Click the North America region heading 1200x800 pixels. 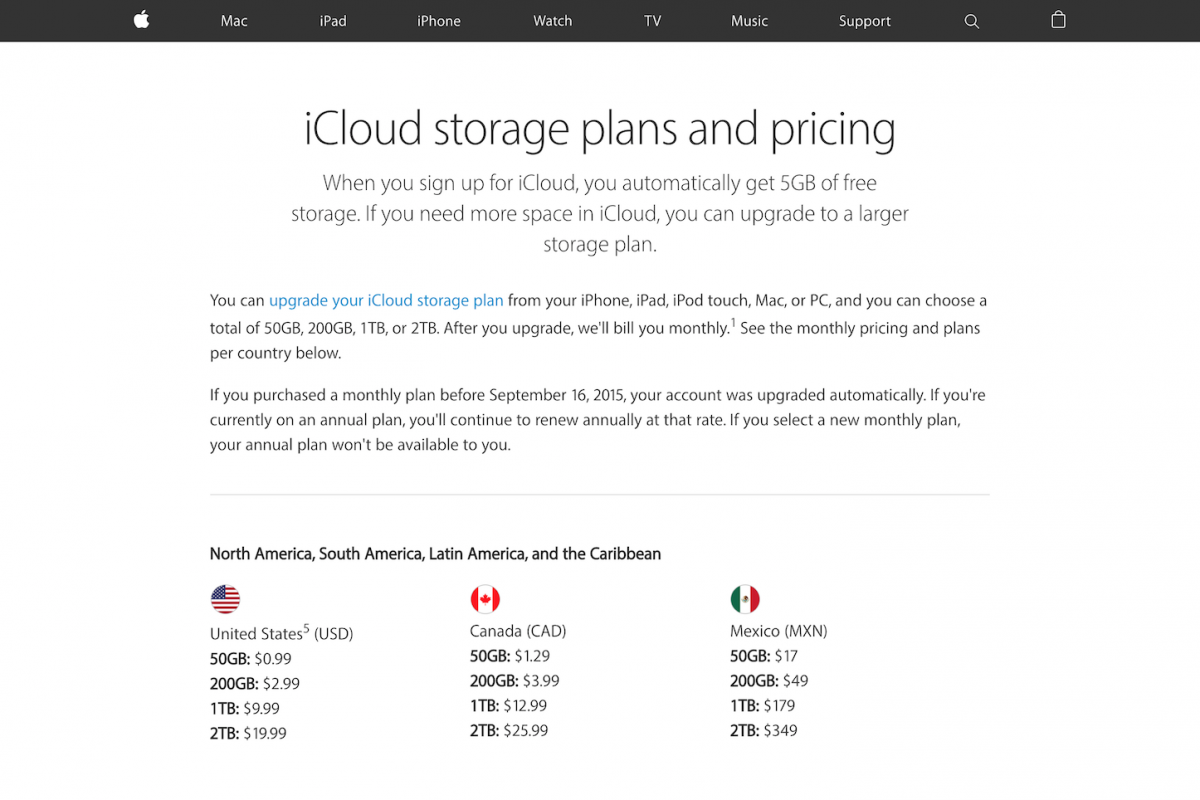tap(435, 553)
